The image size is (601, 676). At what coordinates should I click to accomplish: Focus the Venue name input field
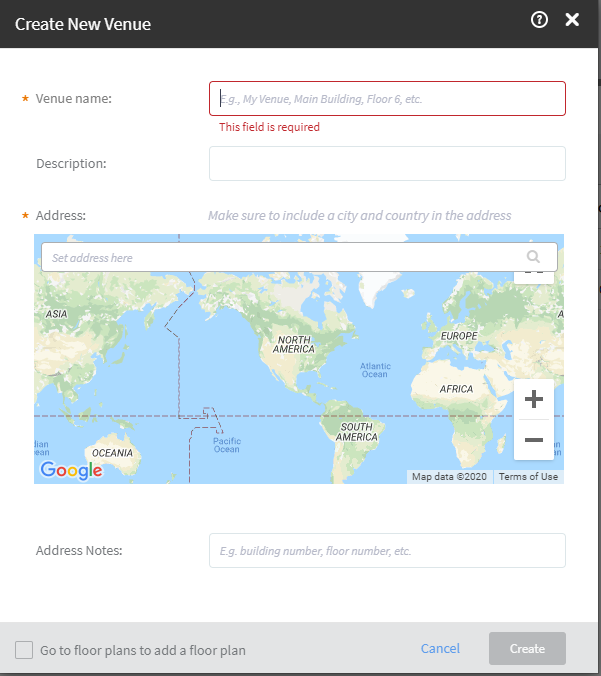click(387, 99)
